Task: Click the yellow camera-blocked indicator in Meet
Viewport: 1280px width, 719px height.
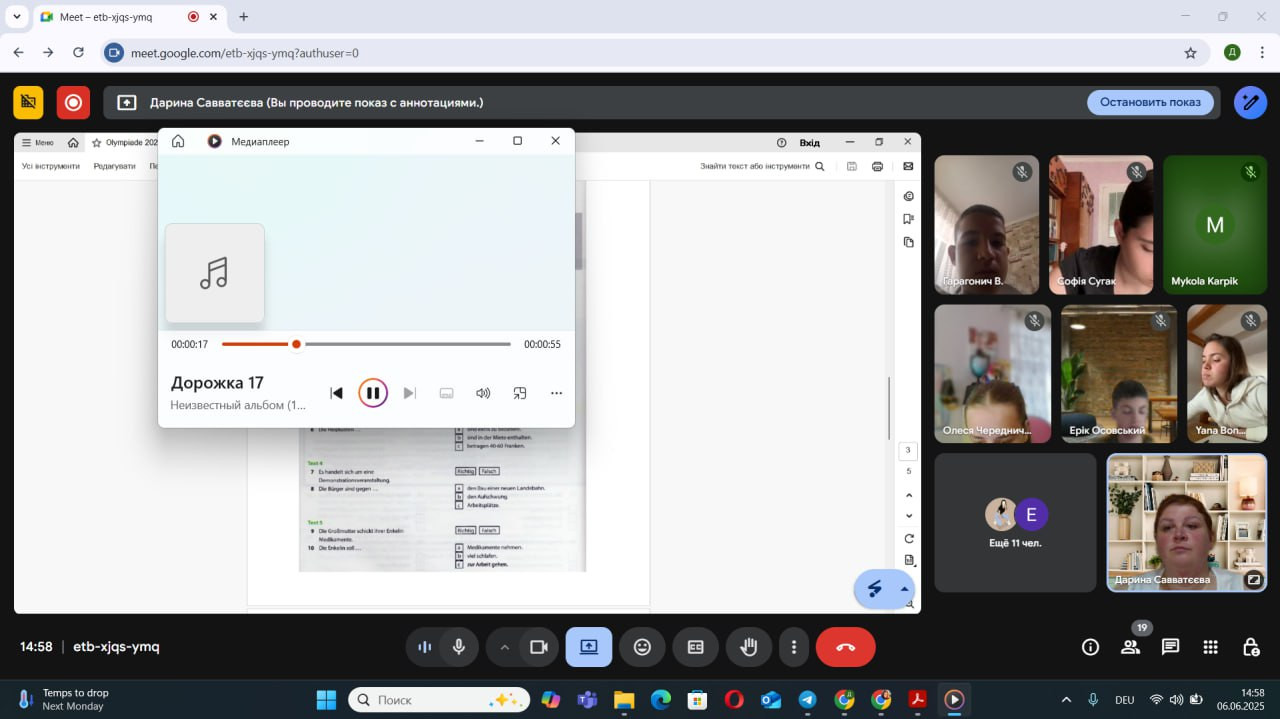Action: 28,102
